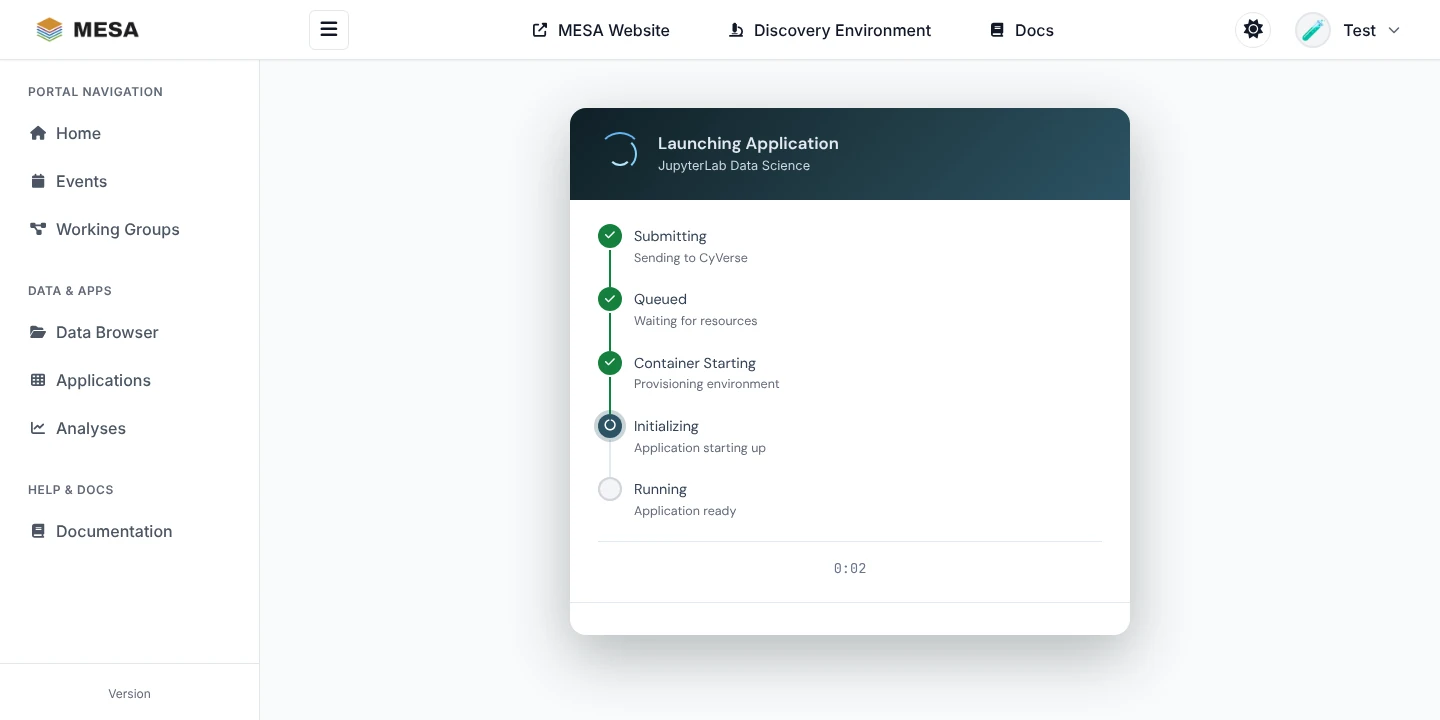The image size is (1440, 720).
Task: Click the test tube user avatar
Action: click(1313, 30)
